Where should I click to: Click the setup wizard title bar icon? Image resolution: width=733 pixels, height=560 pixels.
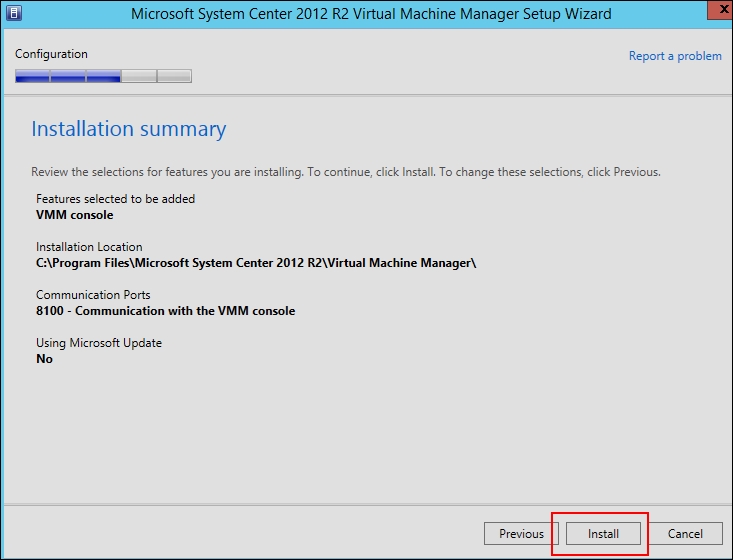pyautogui.click(x=14, y=13)
